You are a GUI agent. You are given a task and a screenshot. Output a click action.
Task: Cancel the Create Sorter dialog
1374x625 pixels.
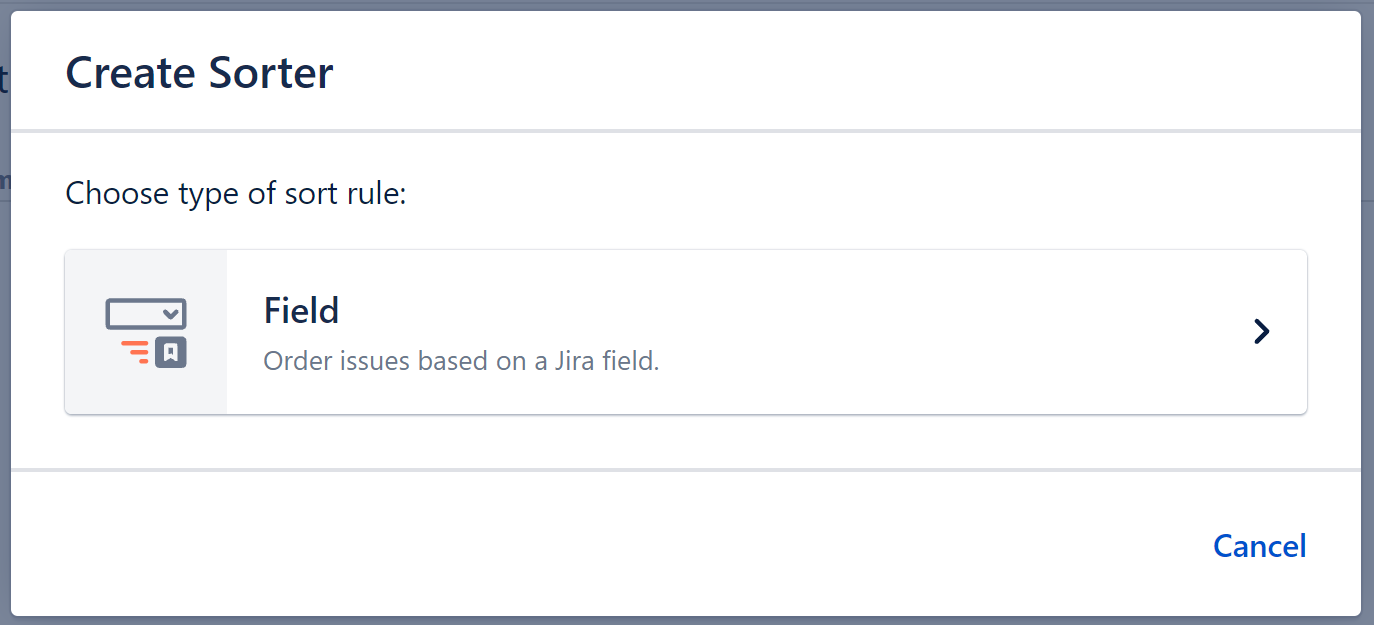click(1259, 546)
